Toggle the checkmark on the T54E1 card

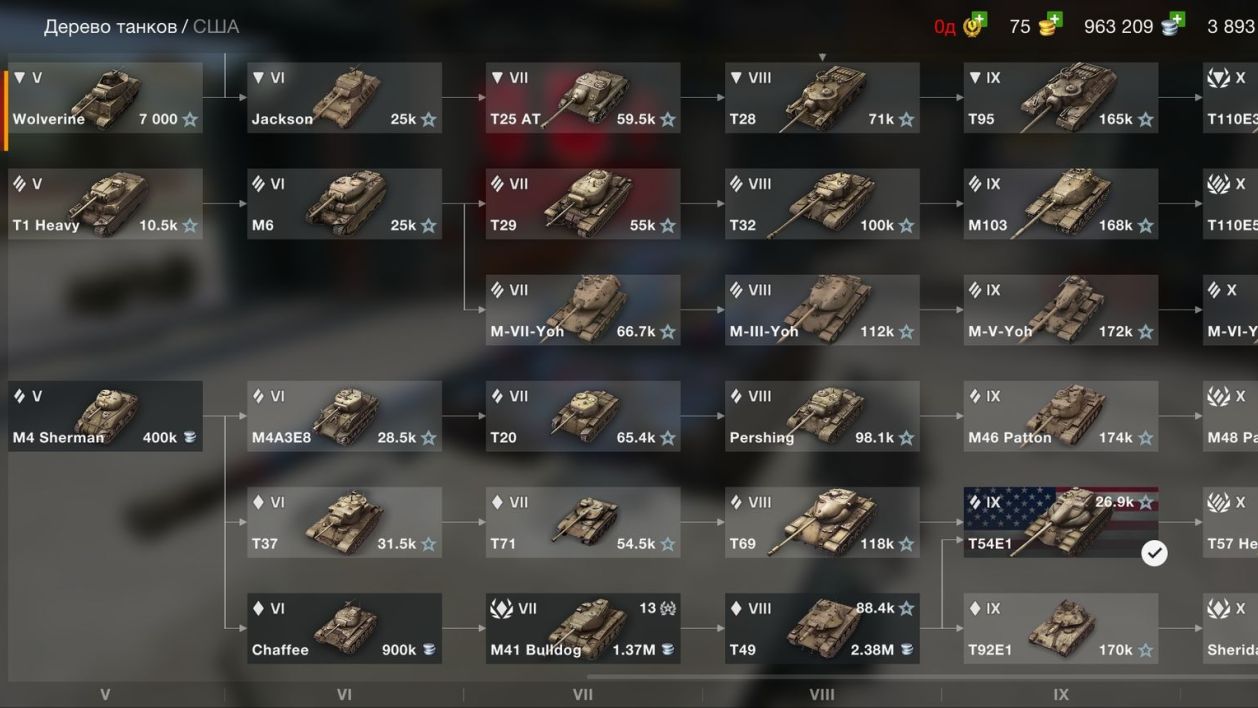click(x=1154, y=552)
